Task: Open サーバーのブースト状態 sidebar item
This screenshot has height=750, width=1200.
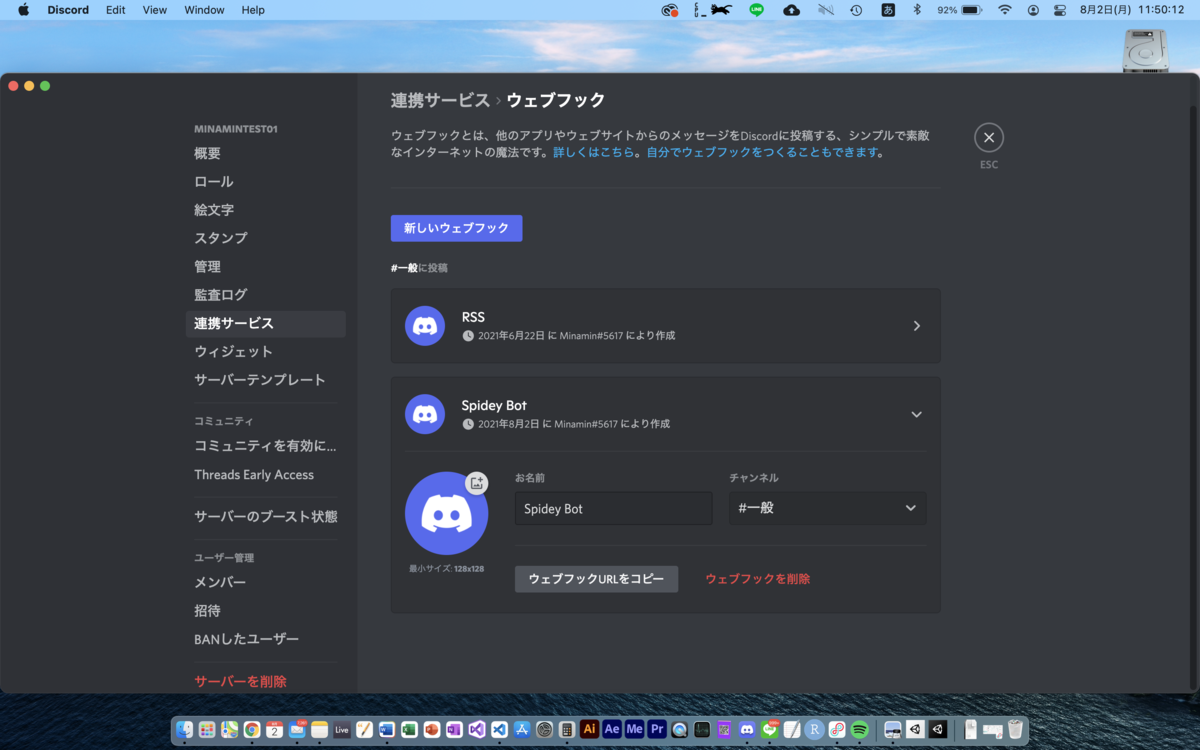Action: pos(266,517)
